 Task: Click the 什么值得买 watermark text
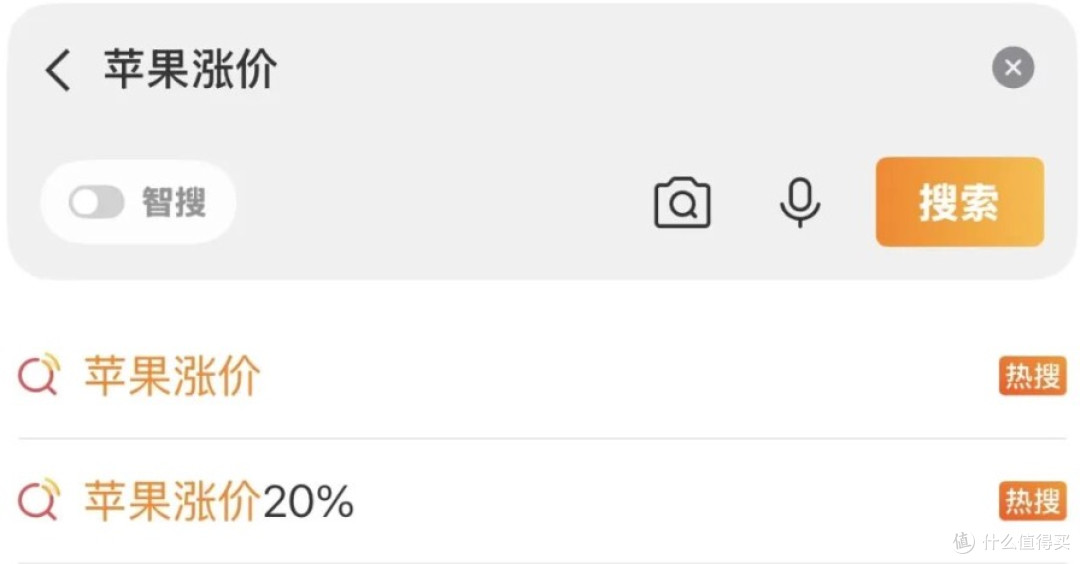[x=1025, y=542]
